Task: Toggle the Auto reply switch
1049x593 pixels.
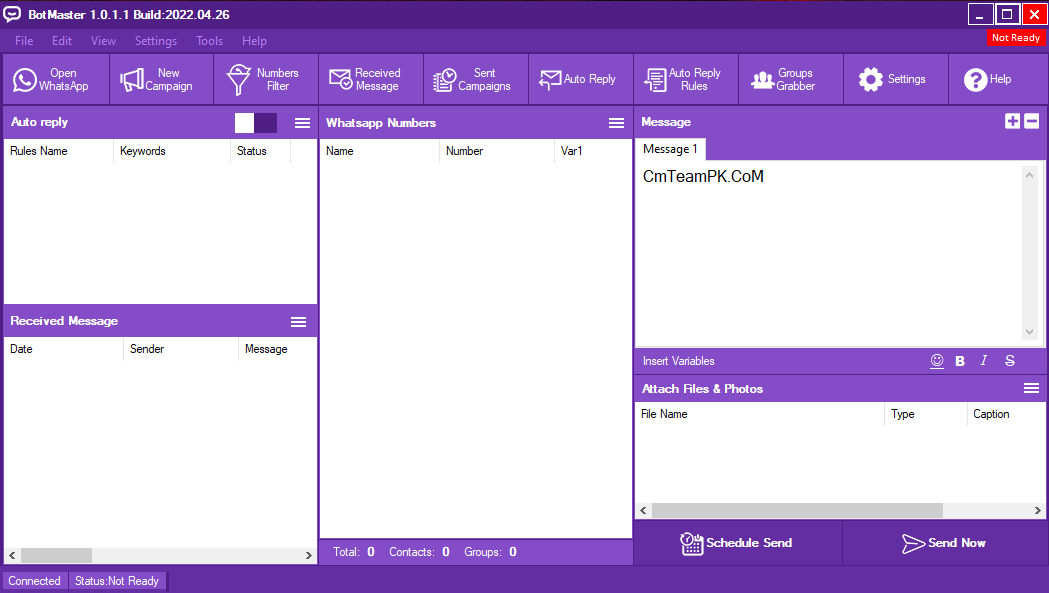Action: point(256,122)
